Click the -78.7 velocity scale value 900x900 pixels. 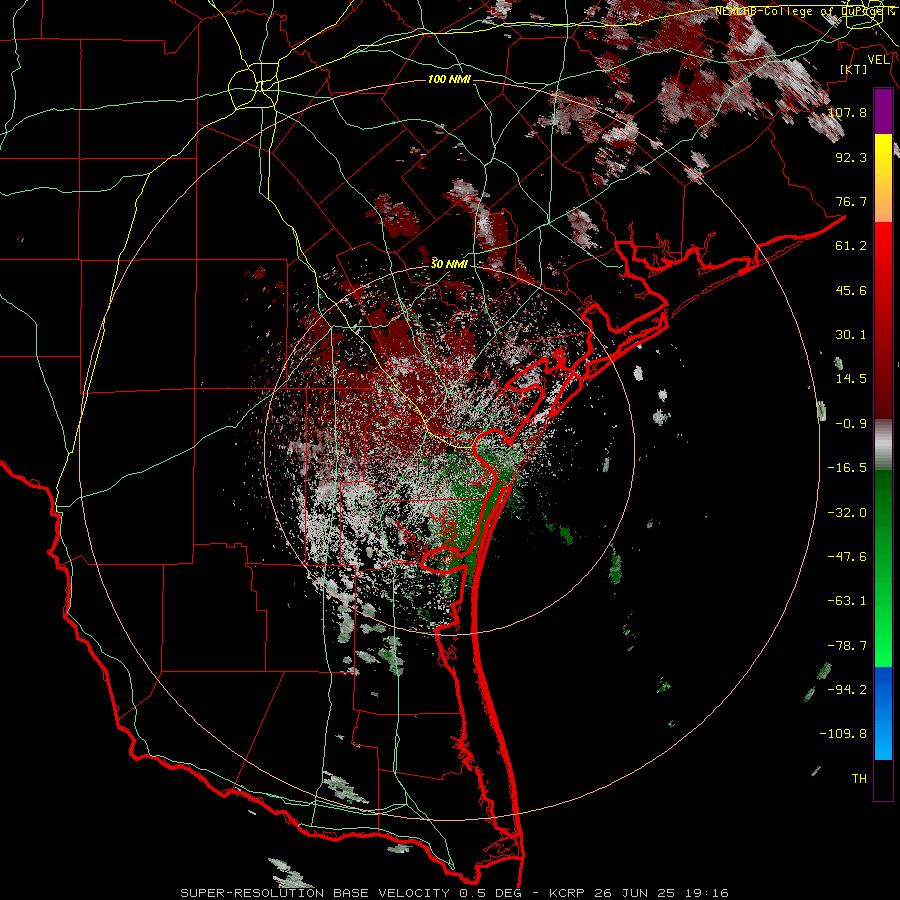pos(847,646)
